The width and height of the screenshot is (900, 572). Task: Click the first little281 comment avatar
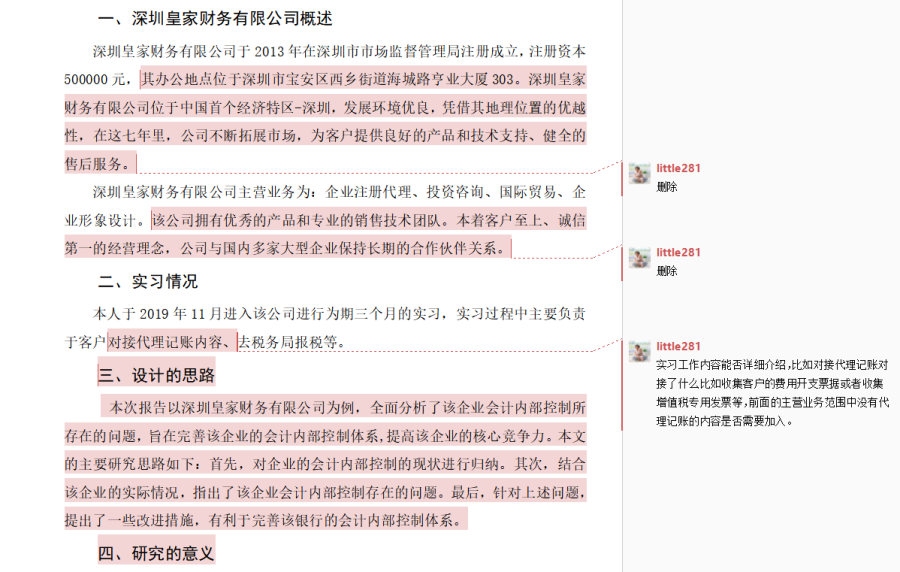pyautogui.click(x=639, y=173)
